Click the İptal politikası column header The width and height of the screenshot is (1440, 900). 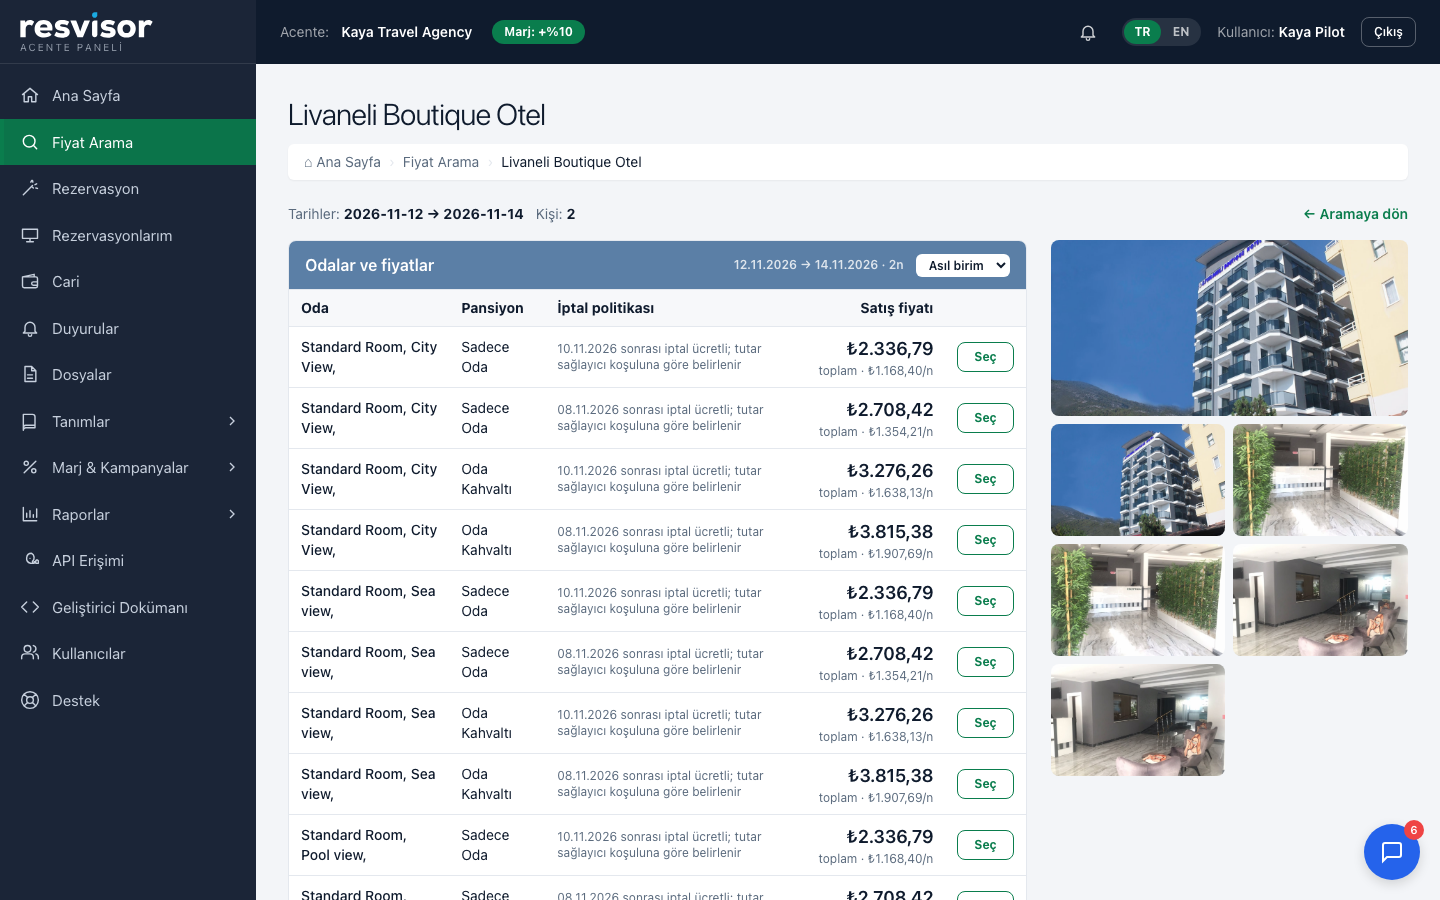606,308
